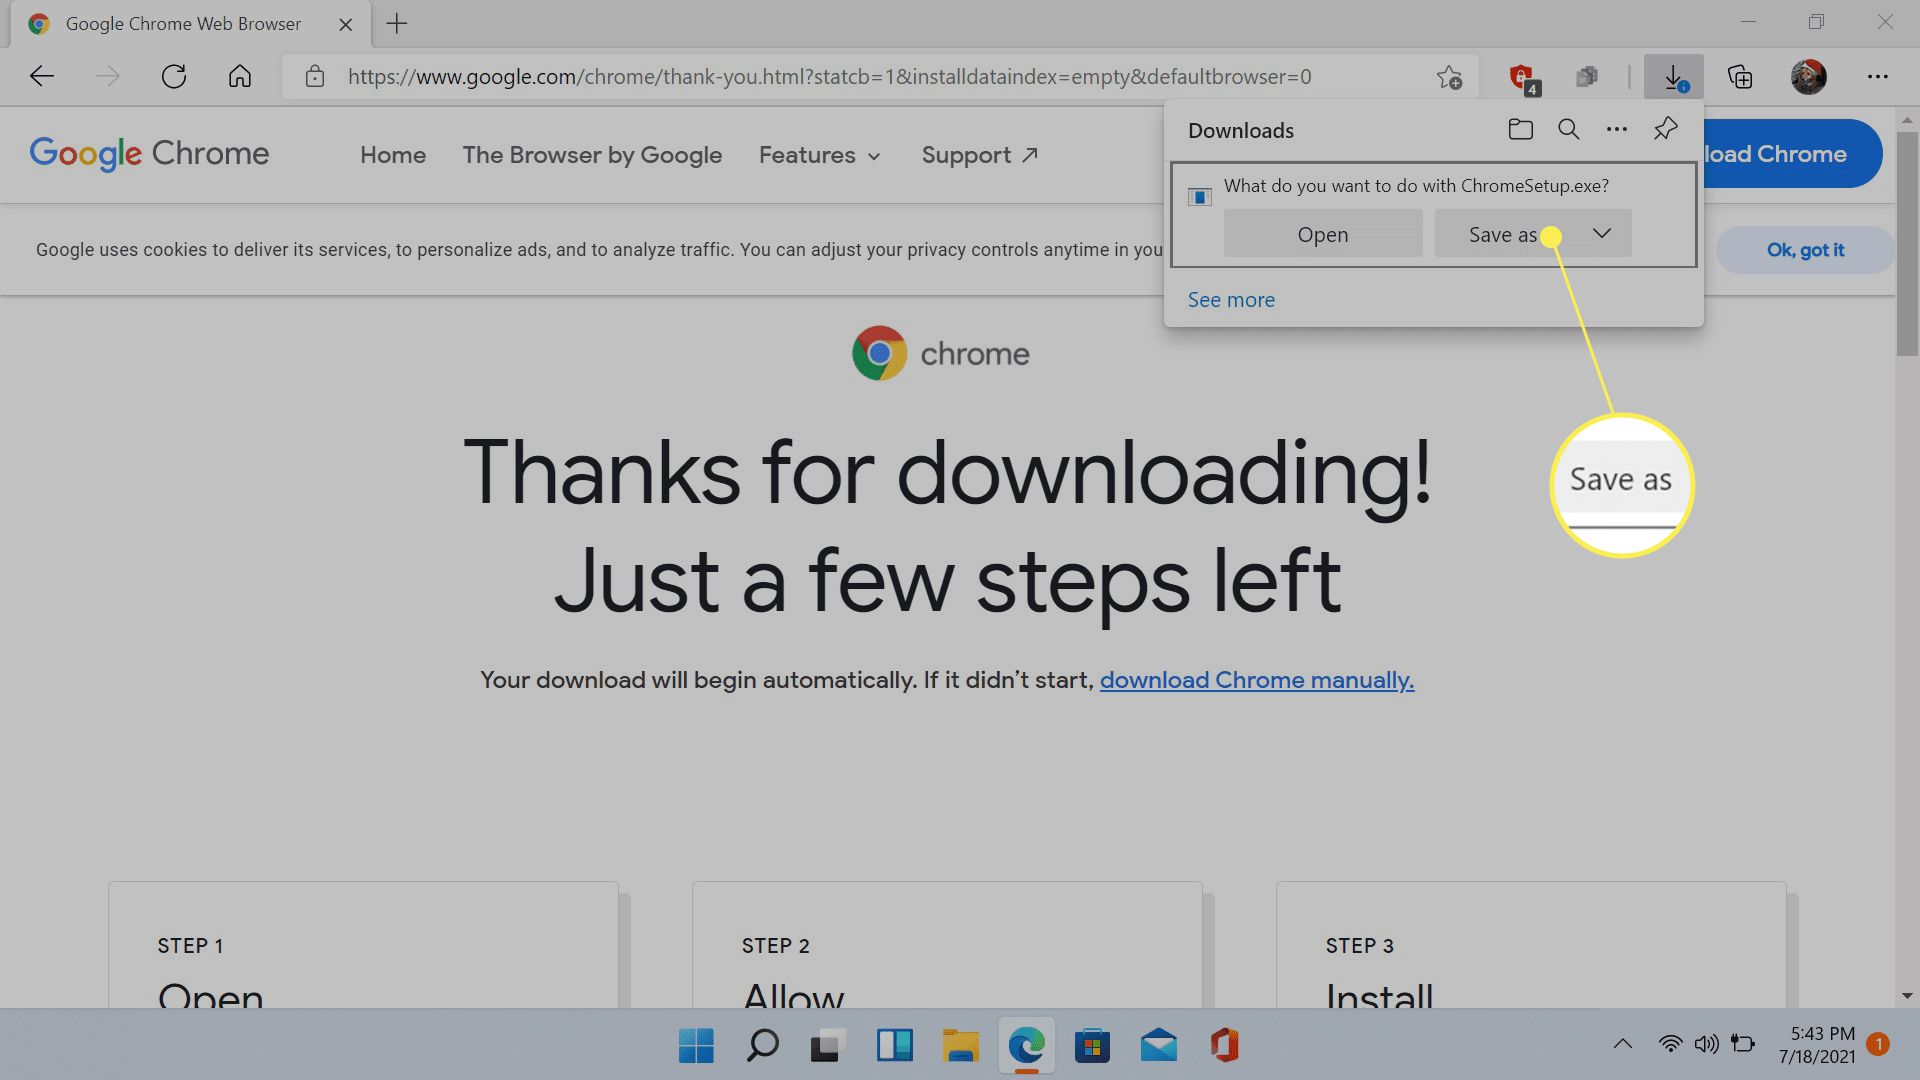Open a new browser tab
The width and height of the screenshot is (1920, 1080).
[x=397, y=23]
